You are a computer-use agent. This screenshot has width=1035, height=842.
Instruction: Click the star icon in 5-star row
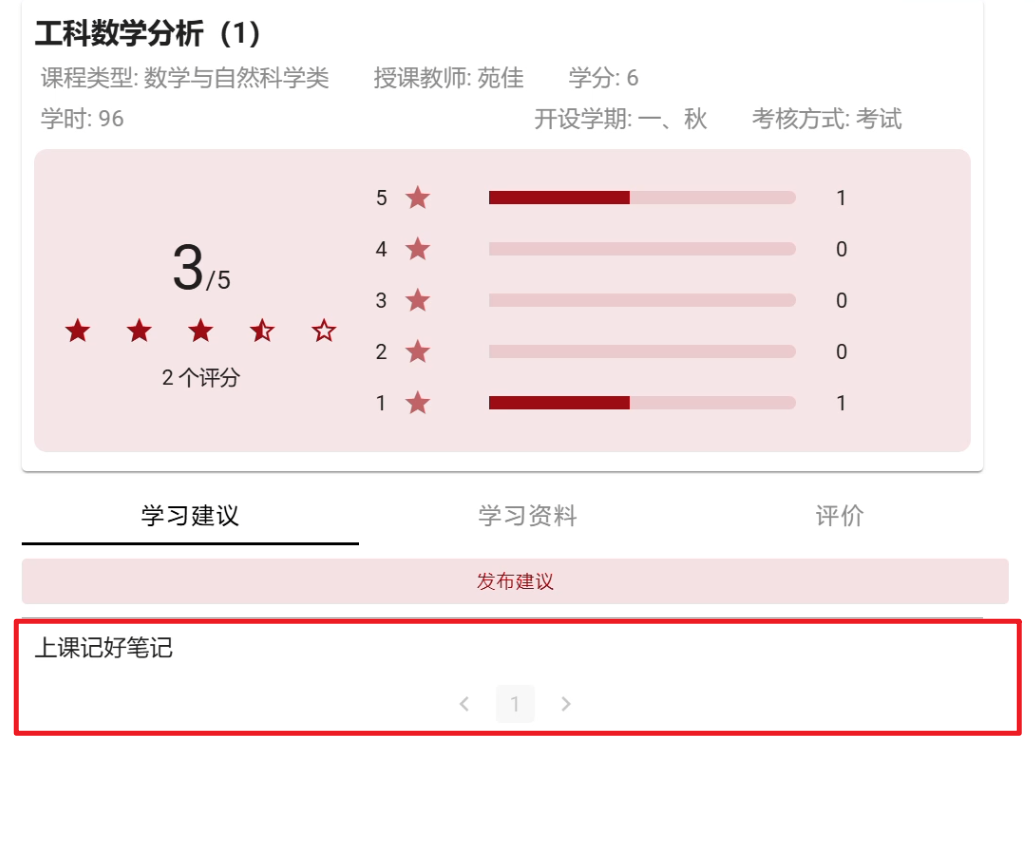pos(418,198)
